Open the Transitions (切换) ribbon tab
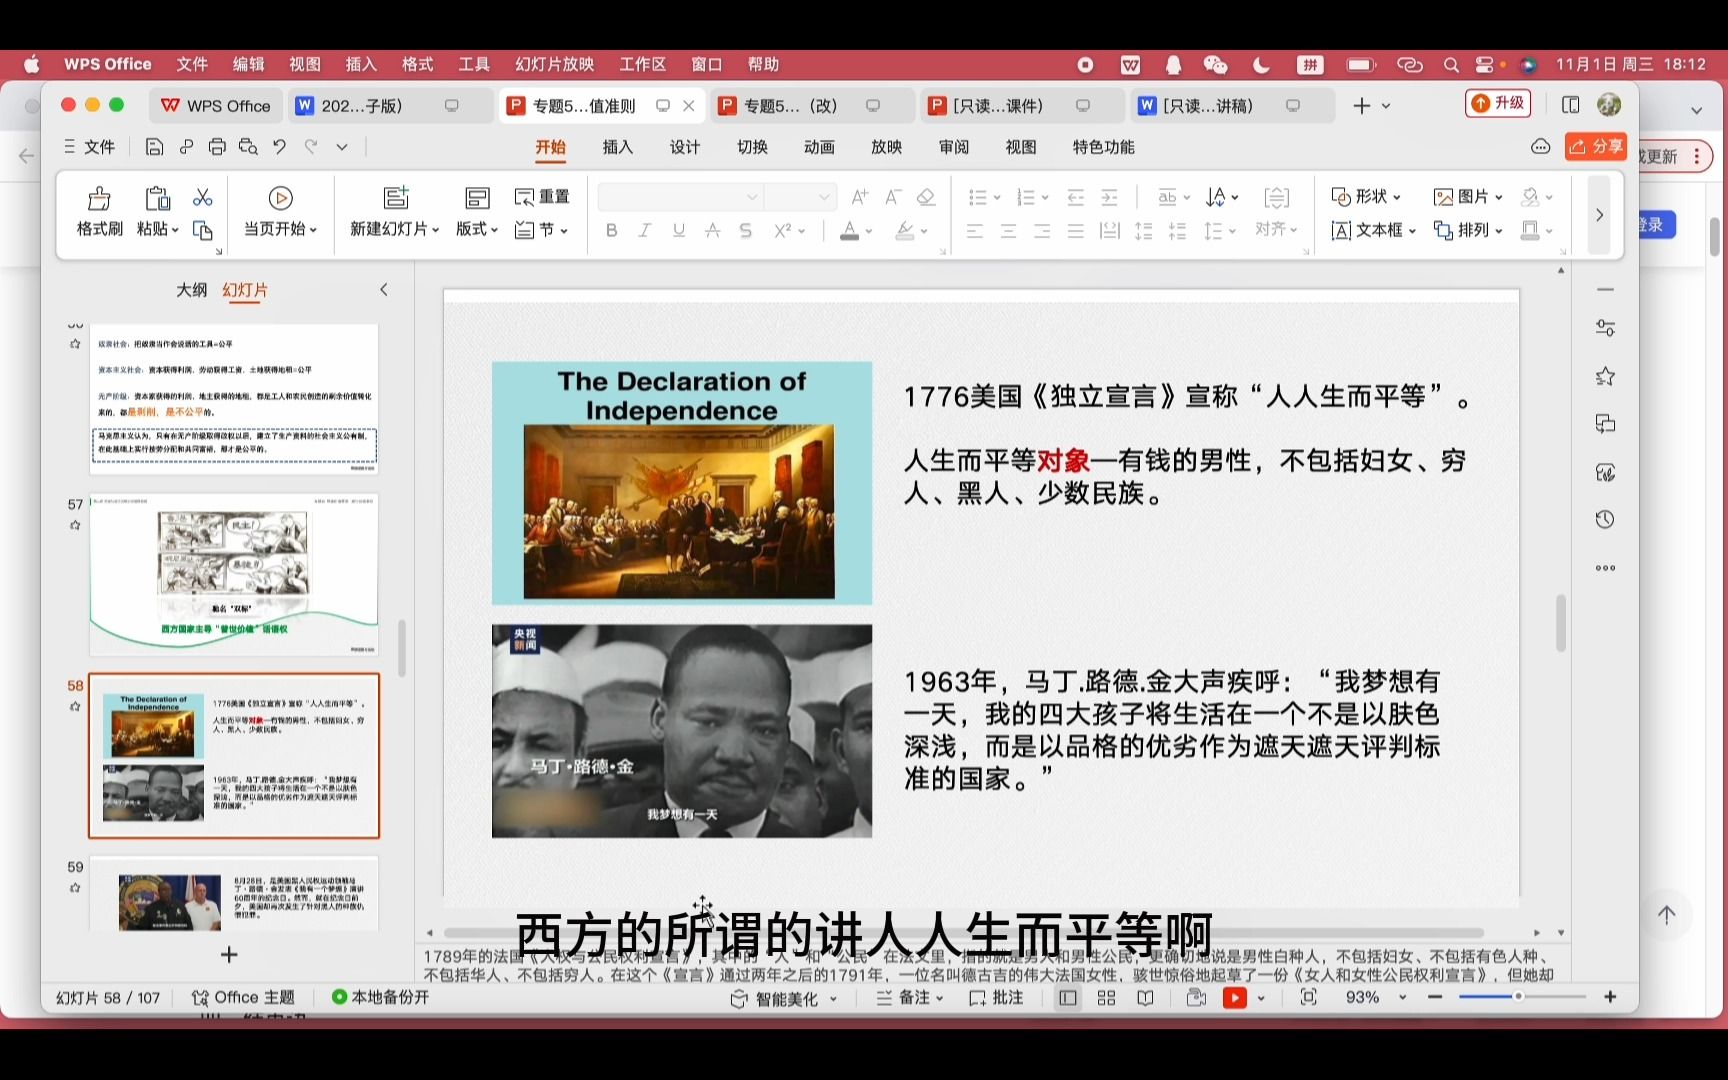The height and width of the screenshot is (1080, 1728). 752,147
